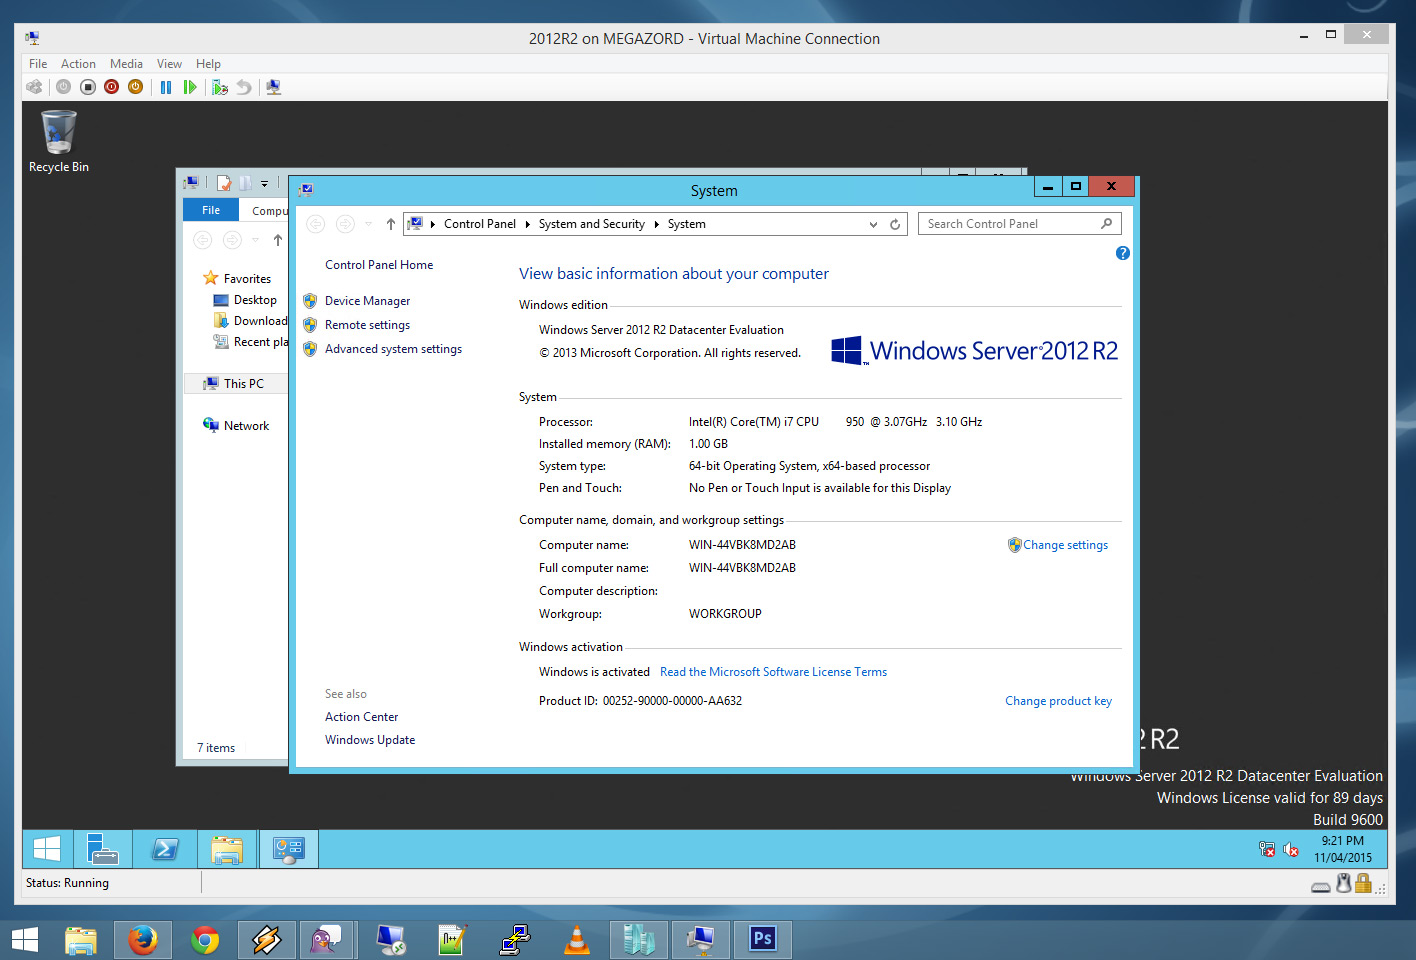Expand arrow after Control Panel breadcrumb

527,224
